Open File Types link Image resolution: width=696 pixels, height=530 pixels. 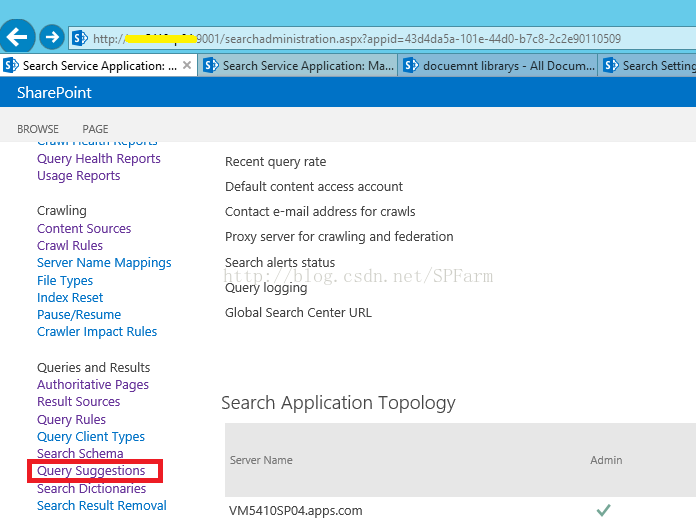point(65,281)
